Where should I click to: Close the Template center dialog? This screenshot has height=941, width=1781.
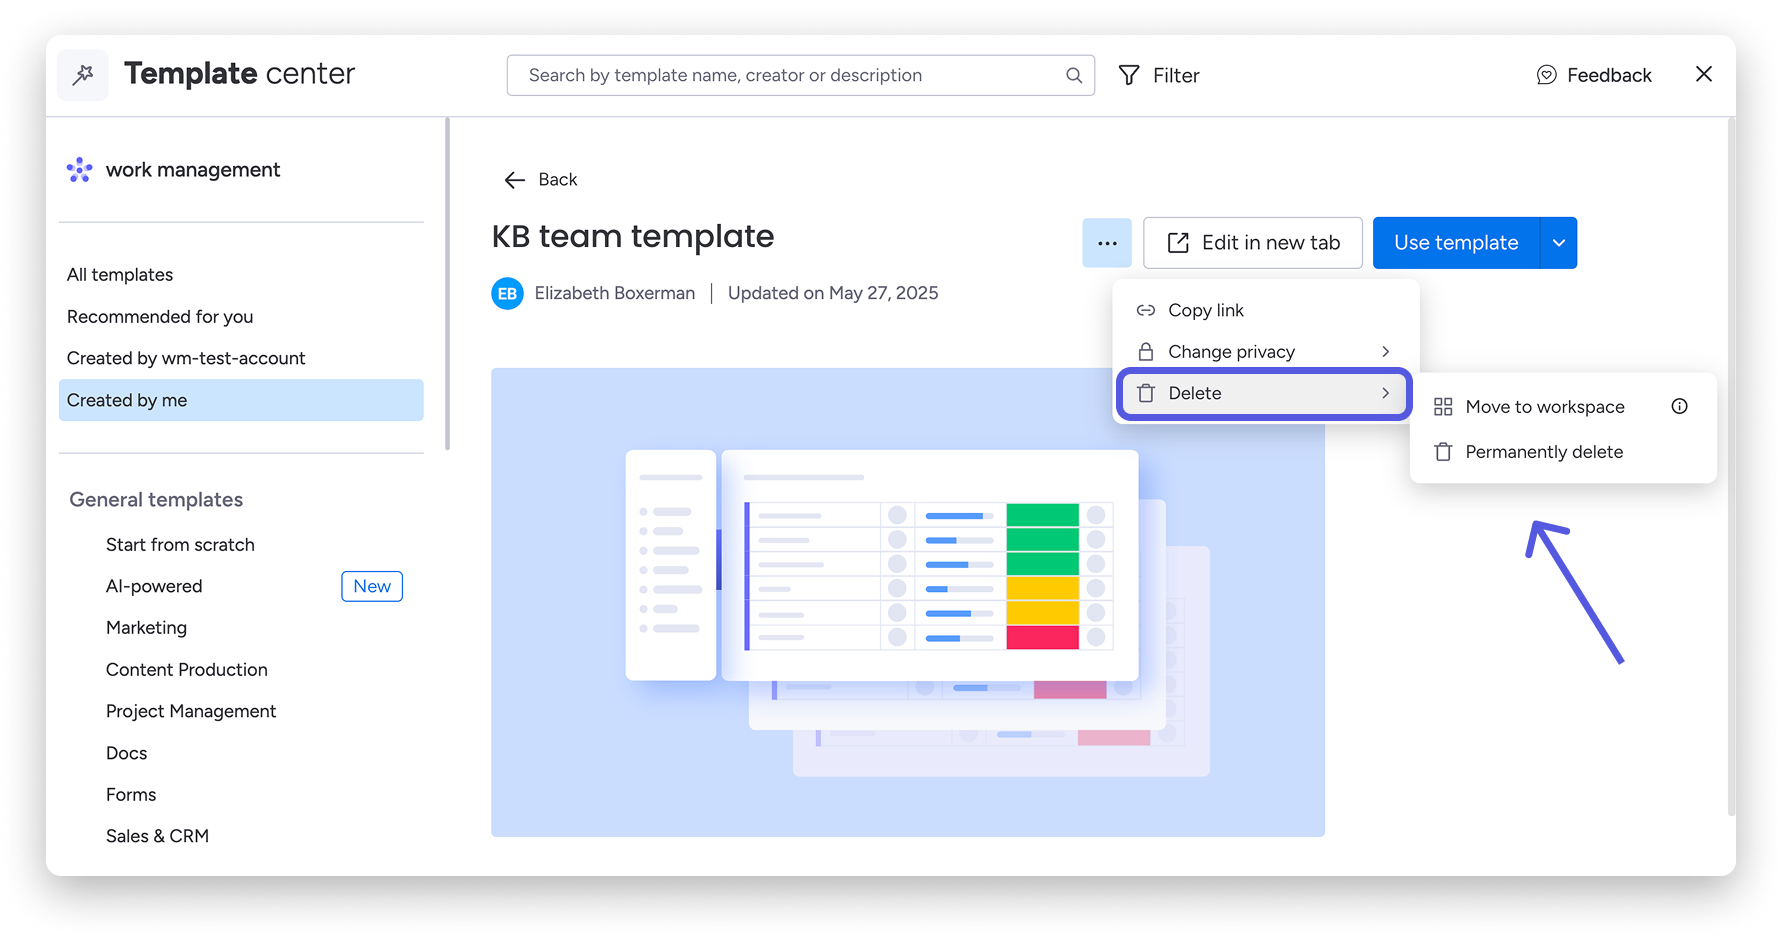tap(1704, 74)
